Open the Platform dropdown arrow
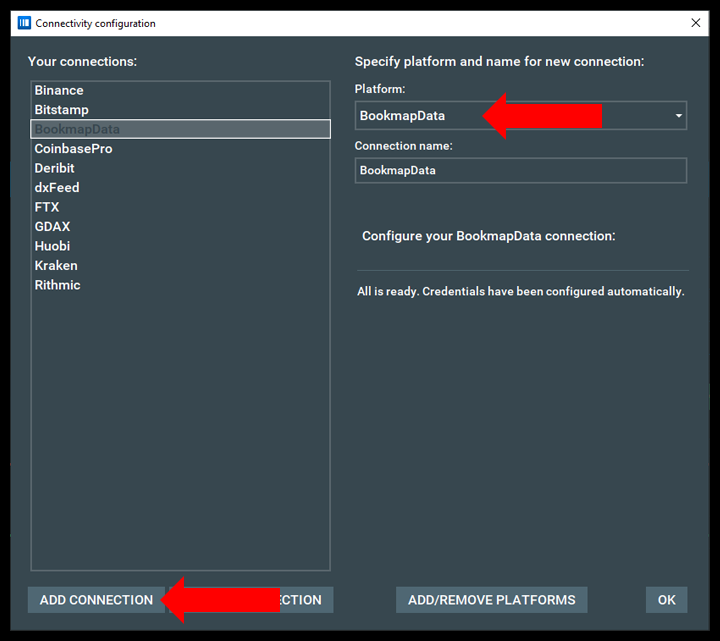Screen dimensions: 720x641 tap(678, 116)
